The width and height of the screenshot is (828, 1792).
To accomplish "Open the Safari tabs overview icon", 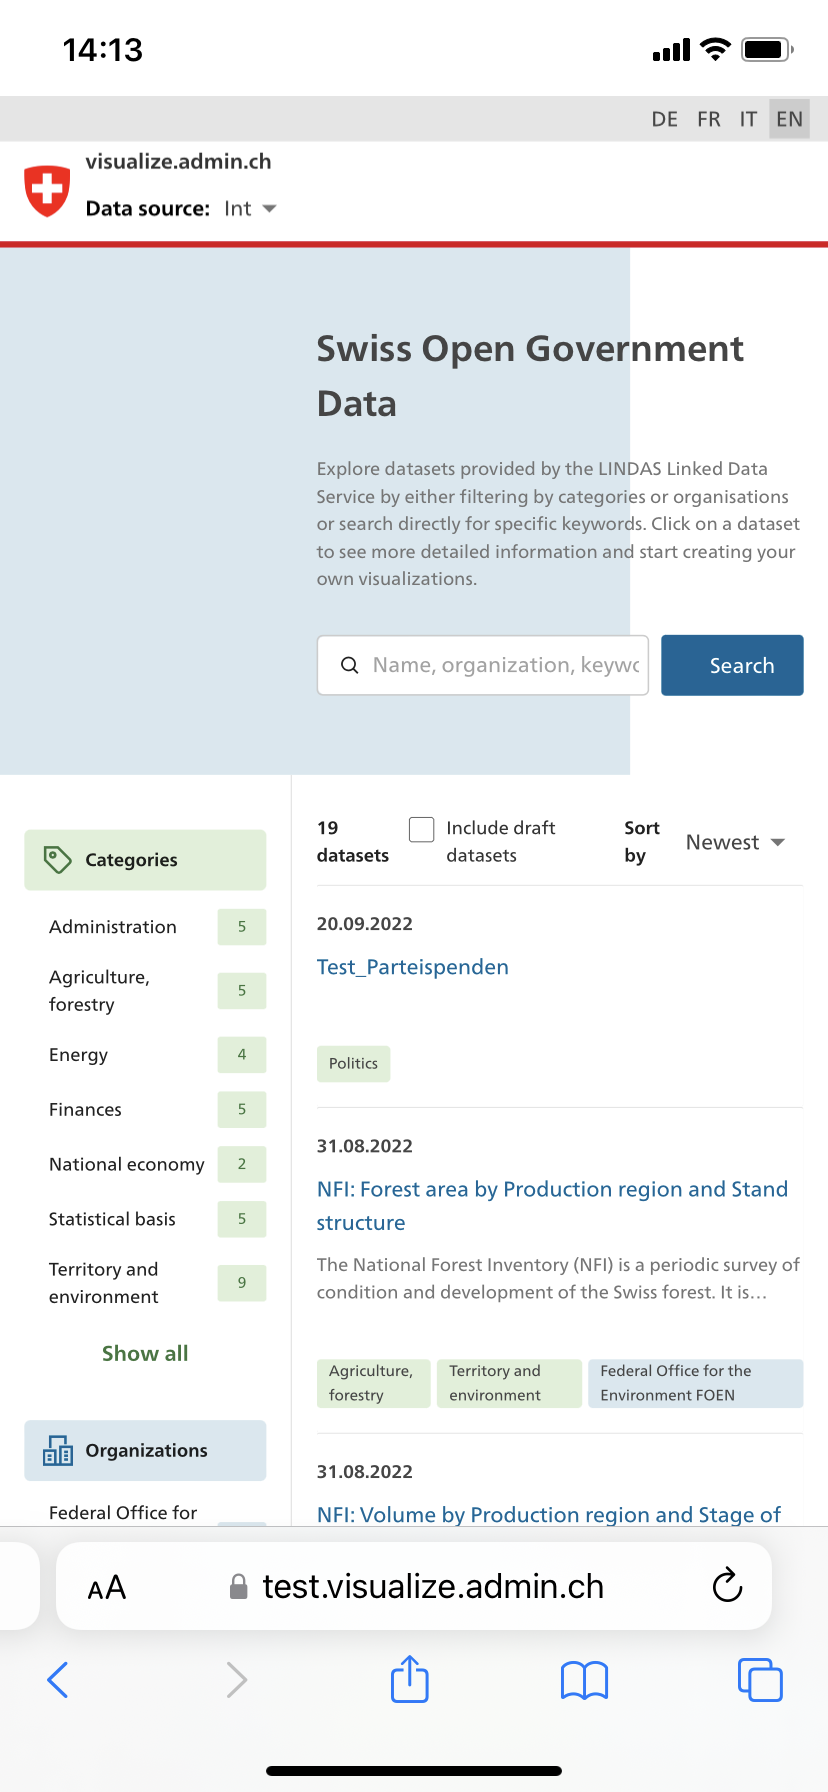I will (x=760, y=1679).
